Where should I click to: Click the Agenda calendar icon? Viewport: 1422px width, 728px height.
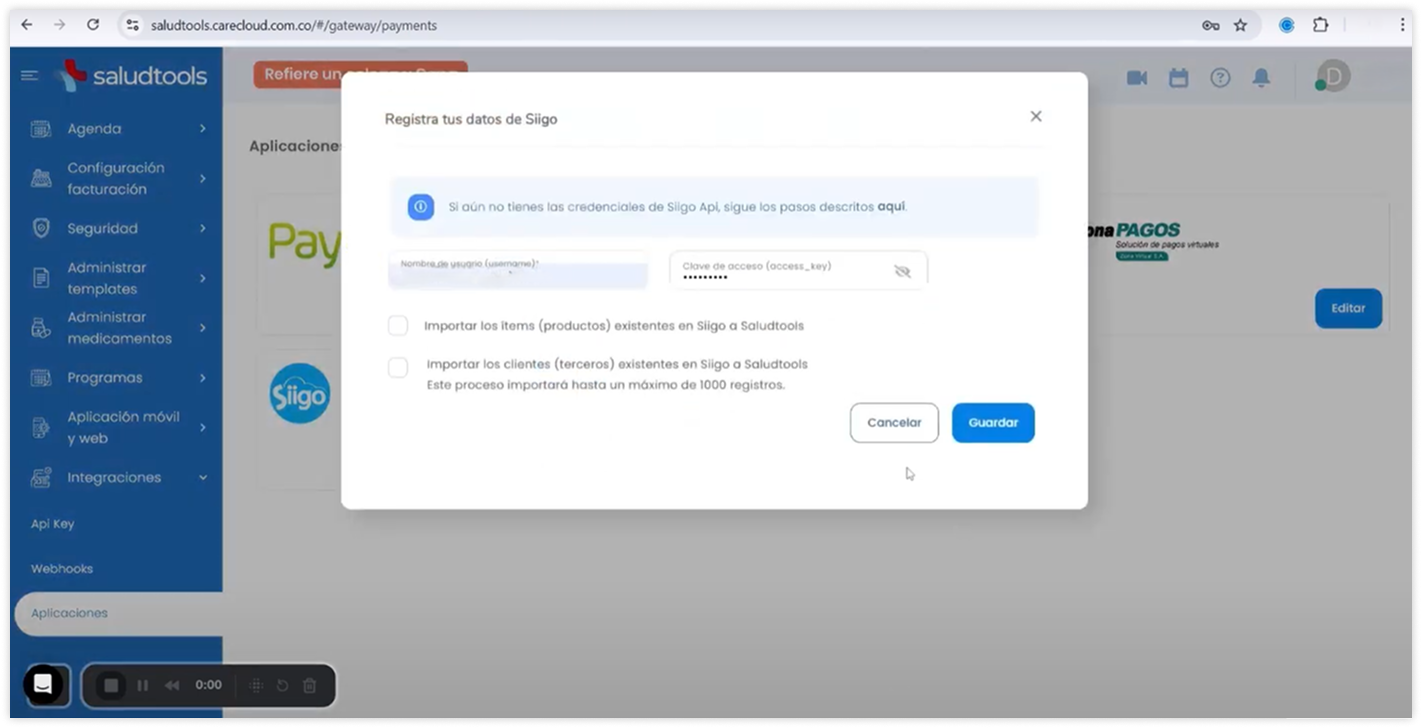tap(41, 128)
